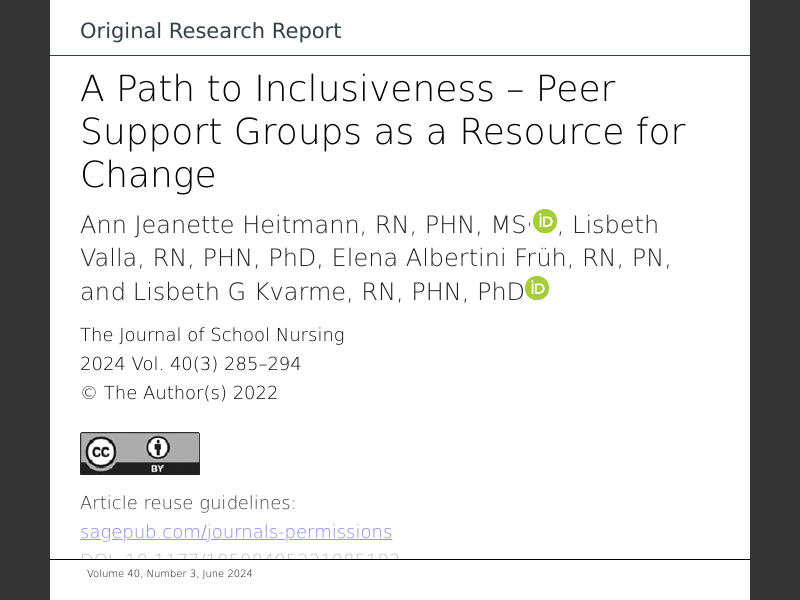Click the partially visible DOI line
Viewport: 800px width, 600px height.
(x=240, y=555)
